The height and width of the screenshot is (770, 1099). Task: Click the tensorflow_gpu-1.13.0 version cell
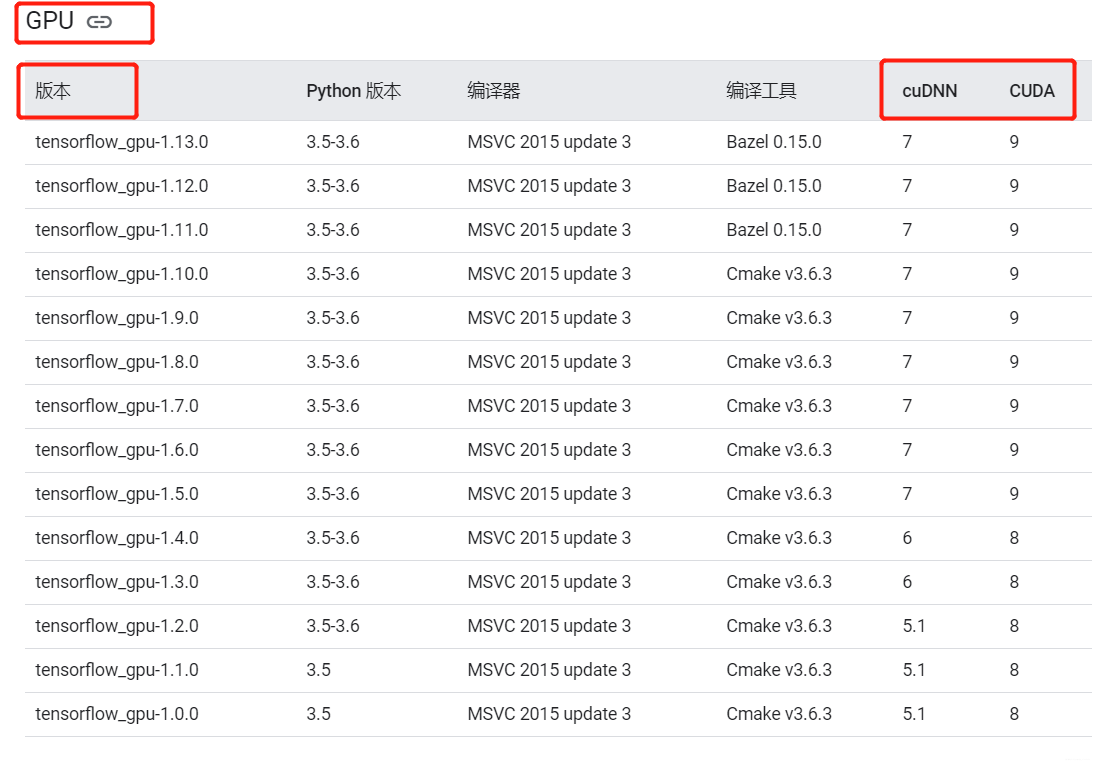[122, 142]
